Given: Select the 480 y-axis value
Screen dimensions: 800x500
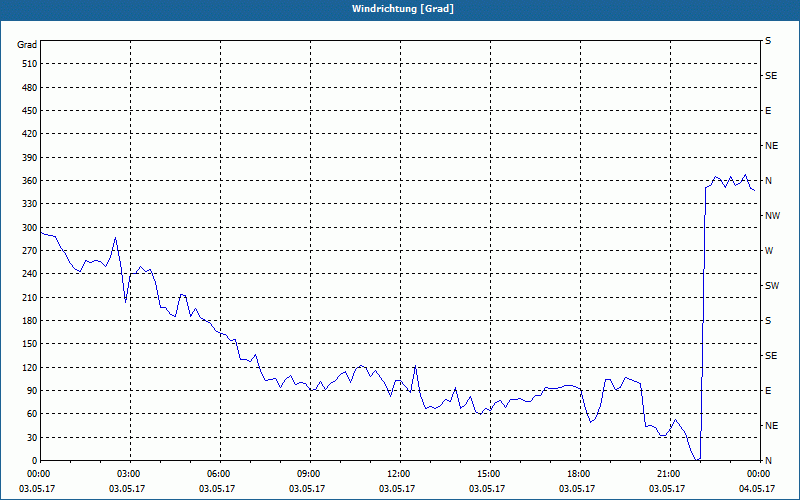Looking at the screenshot, I should [30, 88].
